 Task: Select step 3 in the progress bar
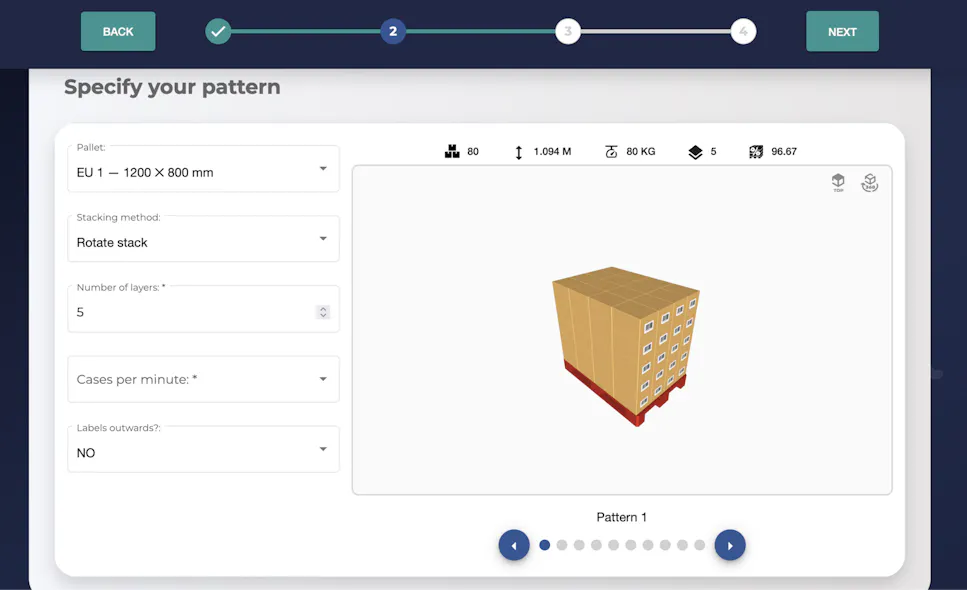click(568, 31)
